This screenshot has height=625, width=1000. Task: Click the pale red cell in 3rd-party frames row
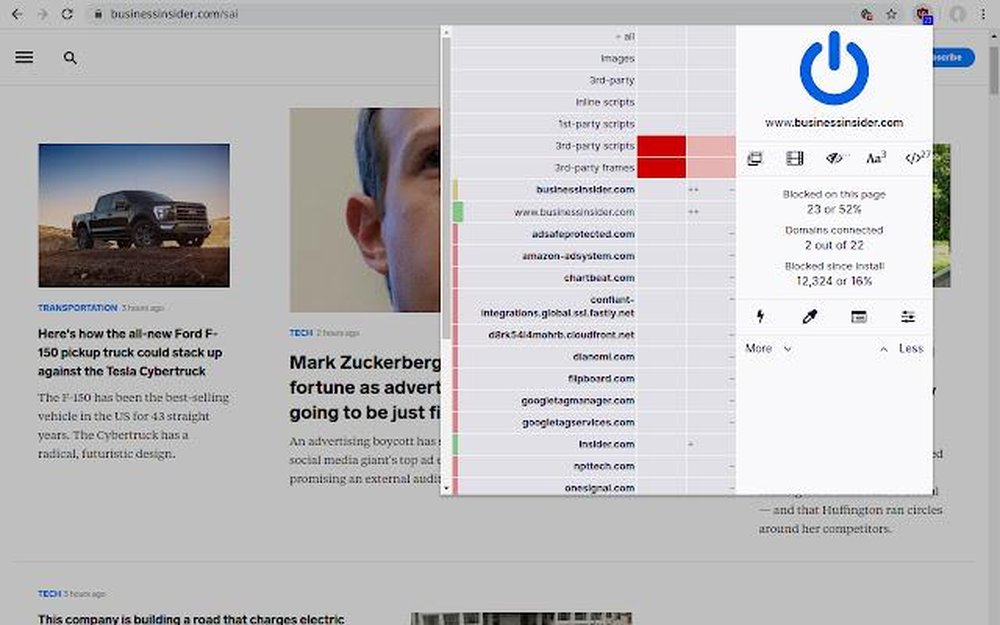[x=706, y=167]
